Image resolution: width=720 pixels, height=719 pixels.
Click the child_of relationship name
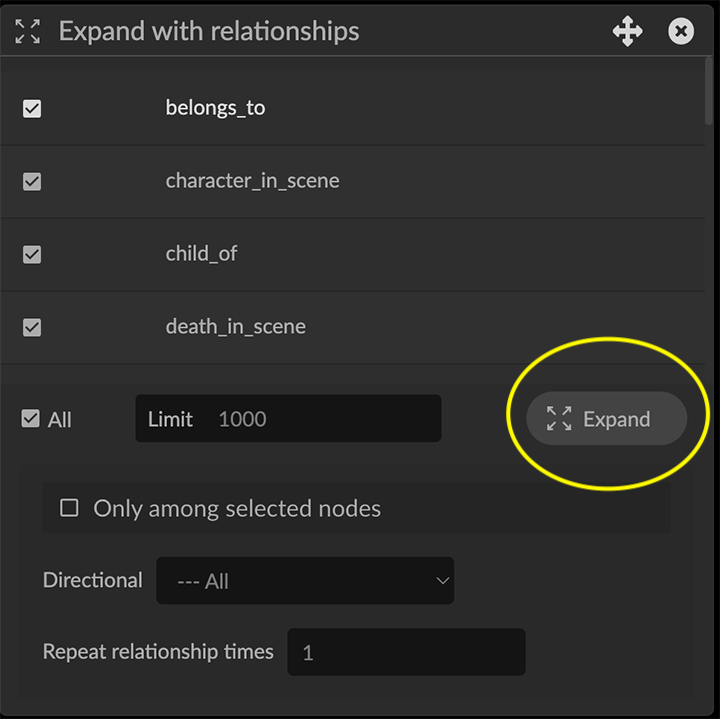click(201, 254)
